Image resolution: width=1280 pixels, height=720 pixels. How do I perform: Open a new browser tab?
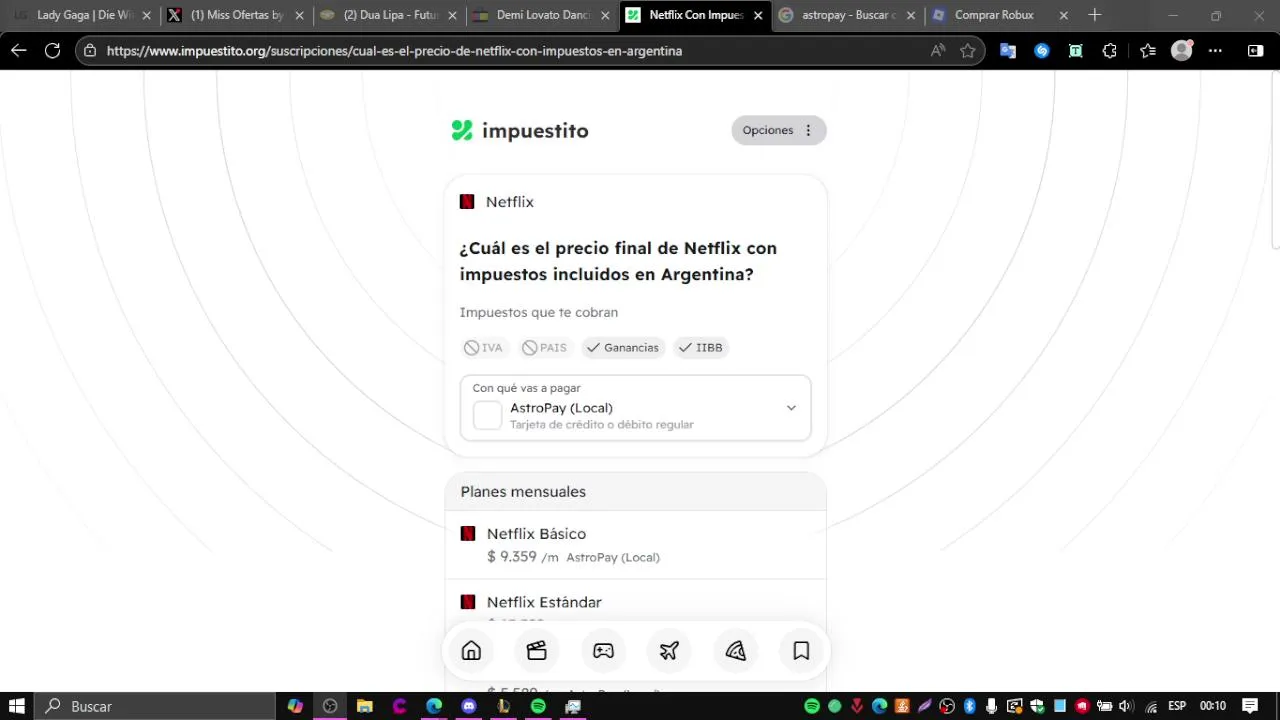[x=1094, y=15]
